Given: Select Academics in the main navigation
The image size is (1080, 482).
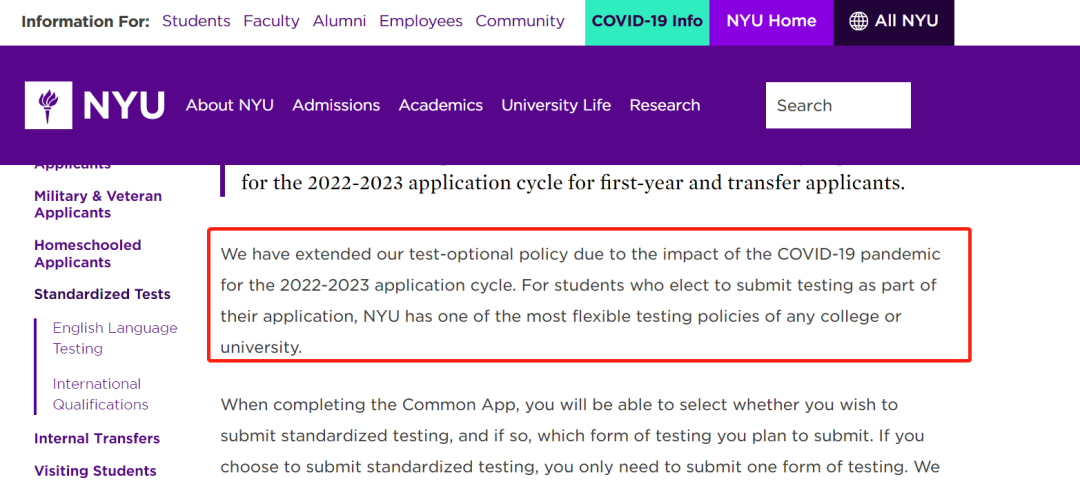Looking at the screenshot, I should click(x=440, y=105).
